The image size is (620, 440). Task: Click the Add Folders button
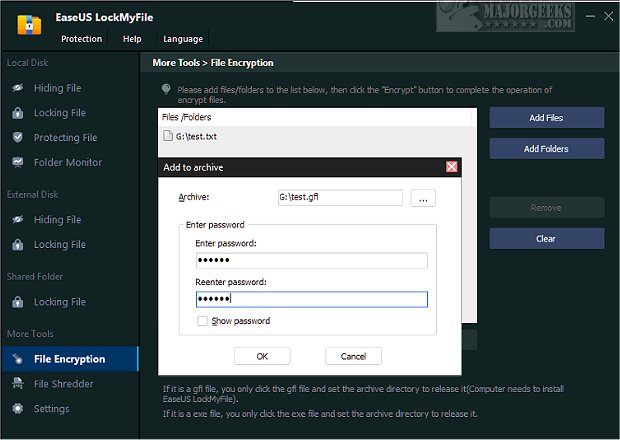pos(547,149)
